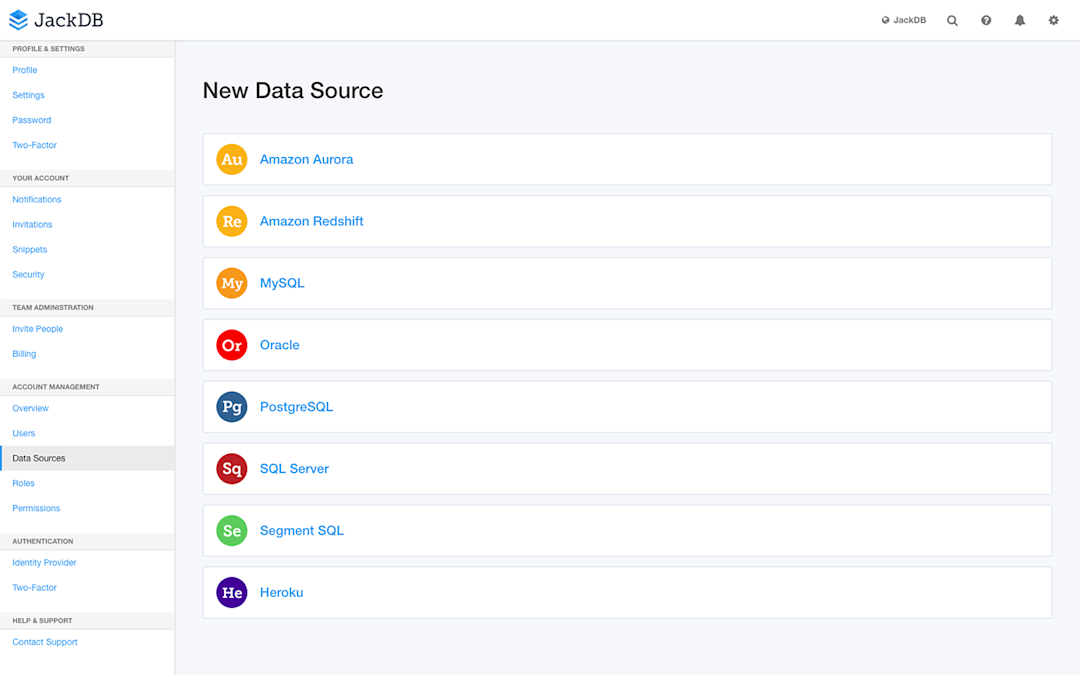
Task: Click the Amazon Aurora 'Au' icon
Action: [232, 159]
